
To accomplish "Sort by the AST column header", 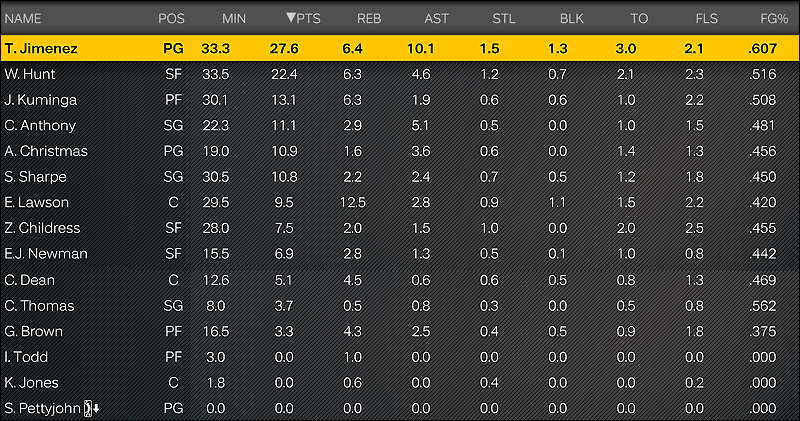I will tap(436, 19).
